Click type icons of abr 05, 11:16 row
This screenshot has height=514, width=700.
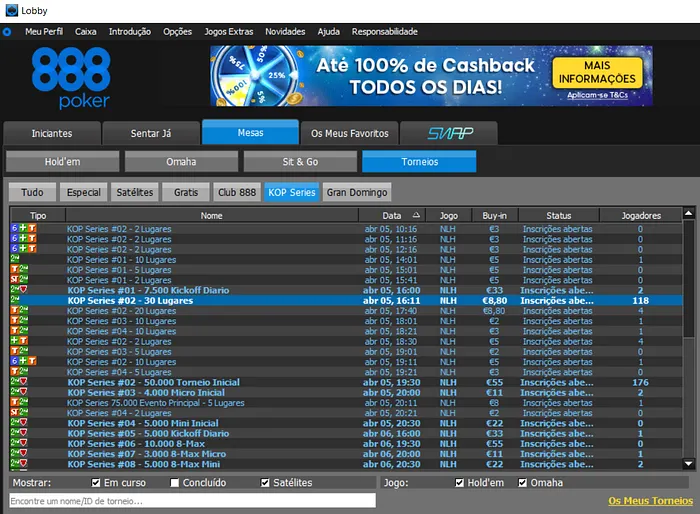pos(24,238)
